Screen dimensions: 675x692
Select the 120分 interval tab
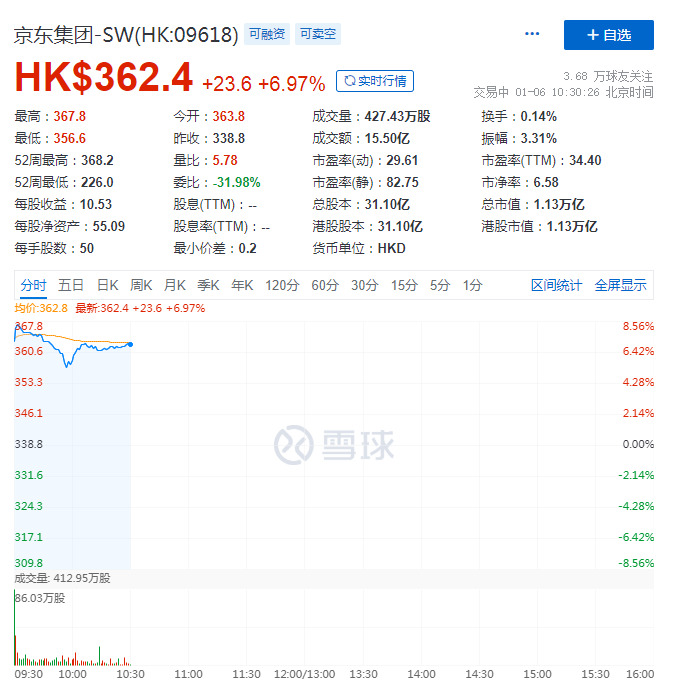(x=282, y=285)
